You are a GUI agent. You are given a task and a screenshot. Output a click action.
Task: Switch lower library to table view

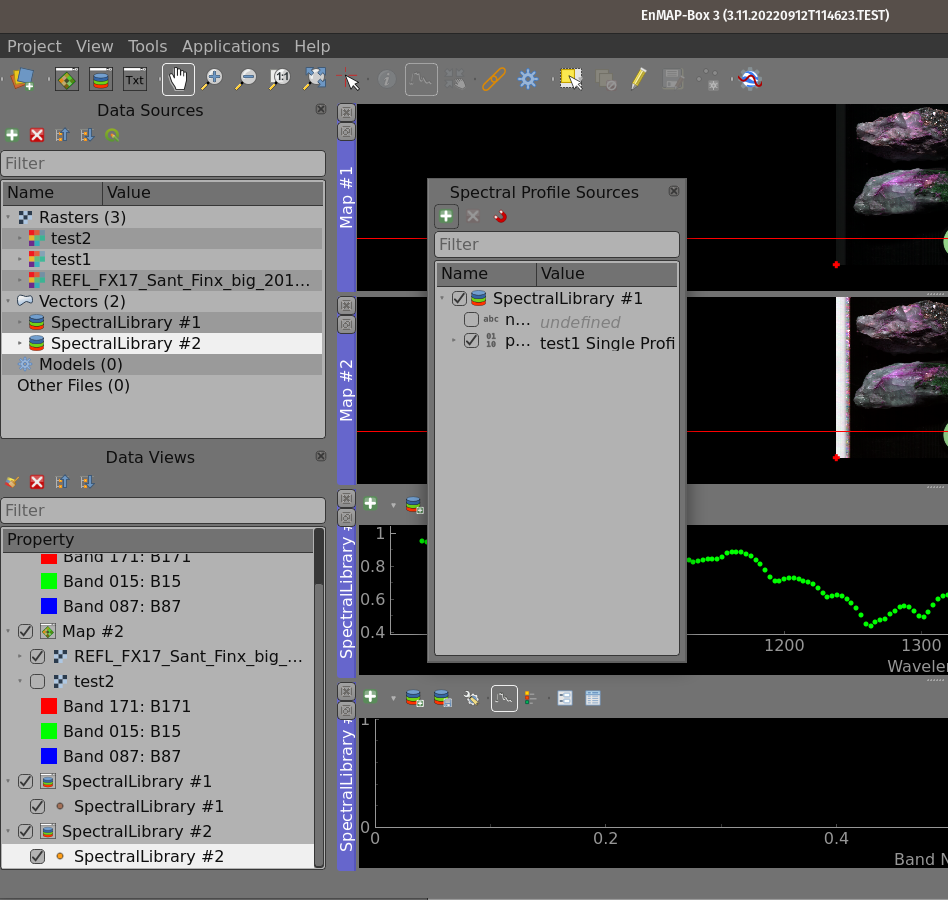tap(593, 698)
